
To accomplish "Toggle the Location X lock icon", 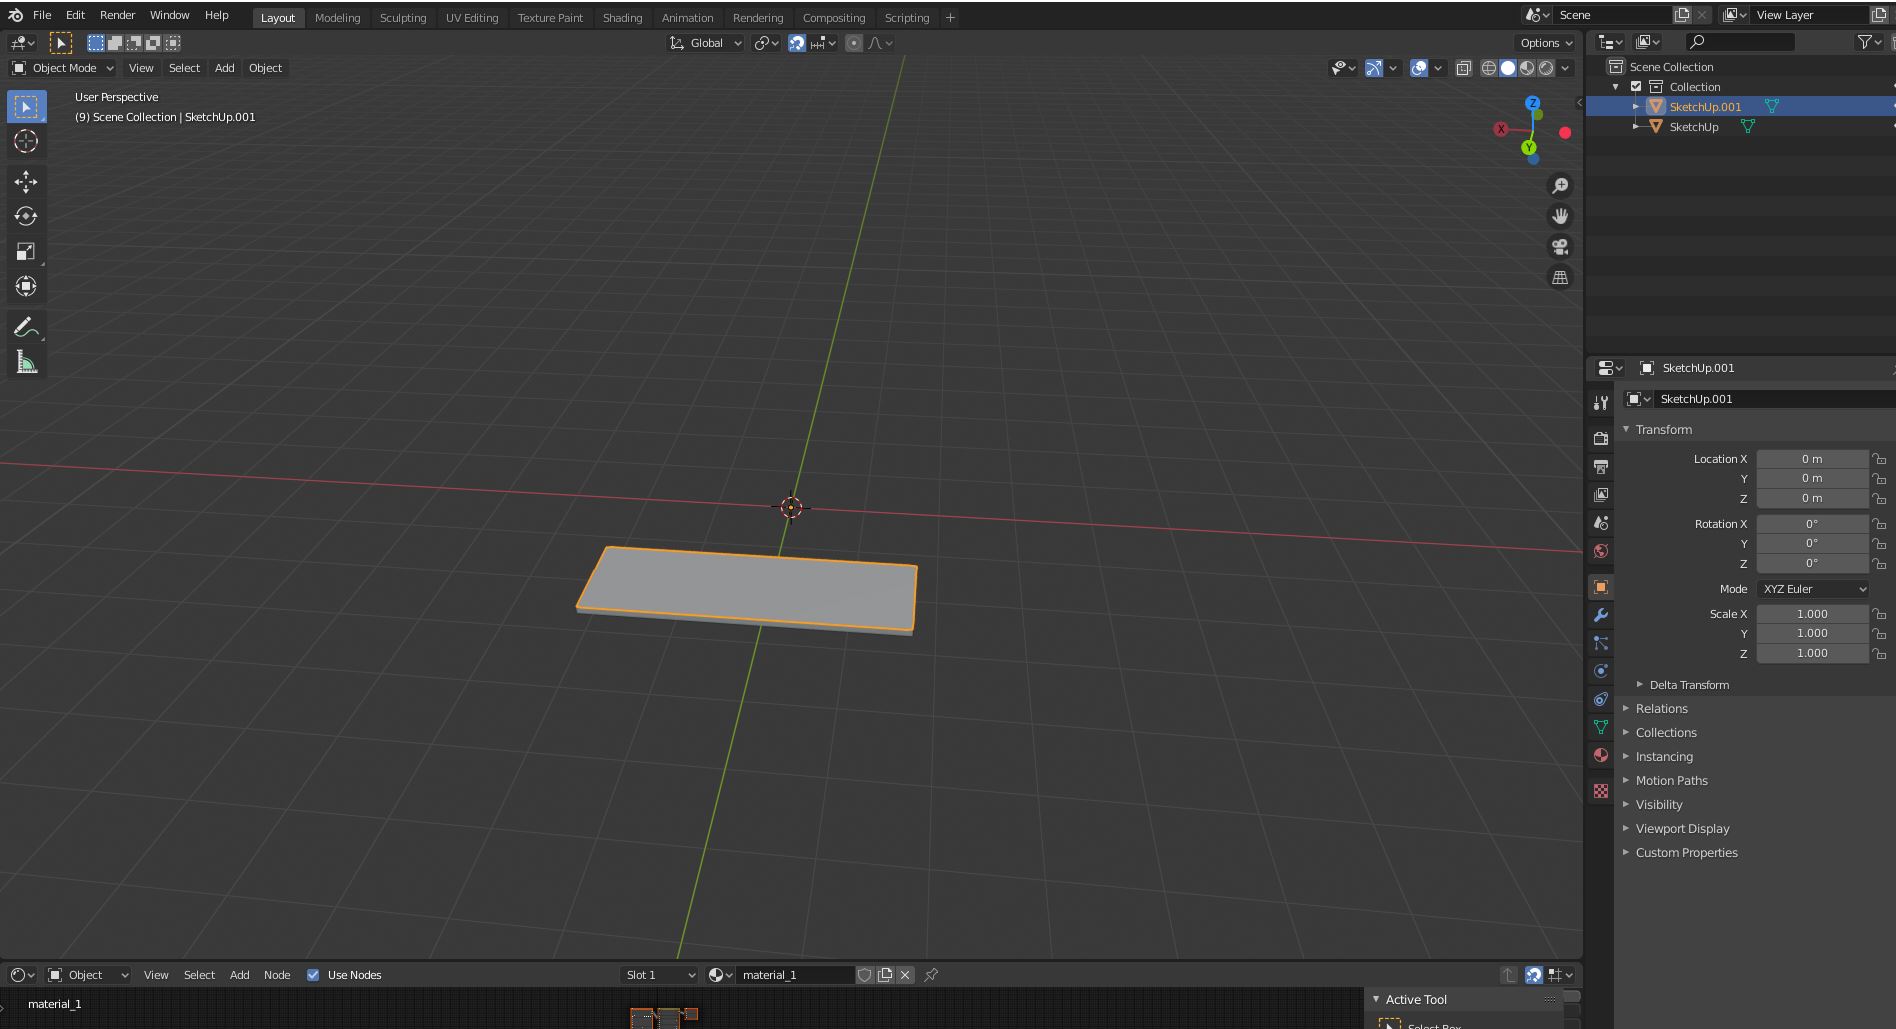I will [x=1880, y=459].
